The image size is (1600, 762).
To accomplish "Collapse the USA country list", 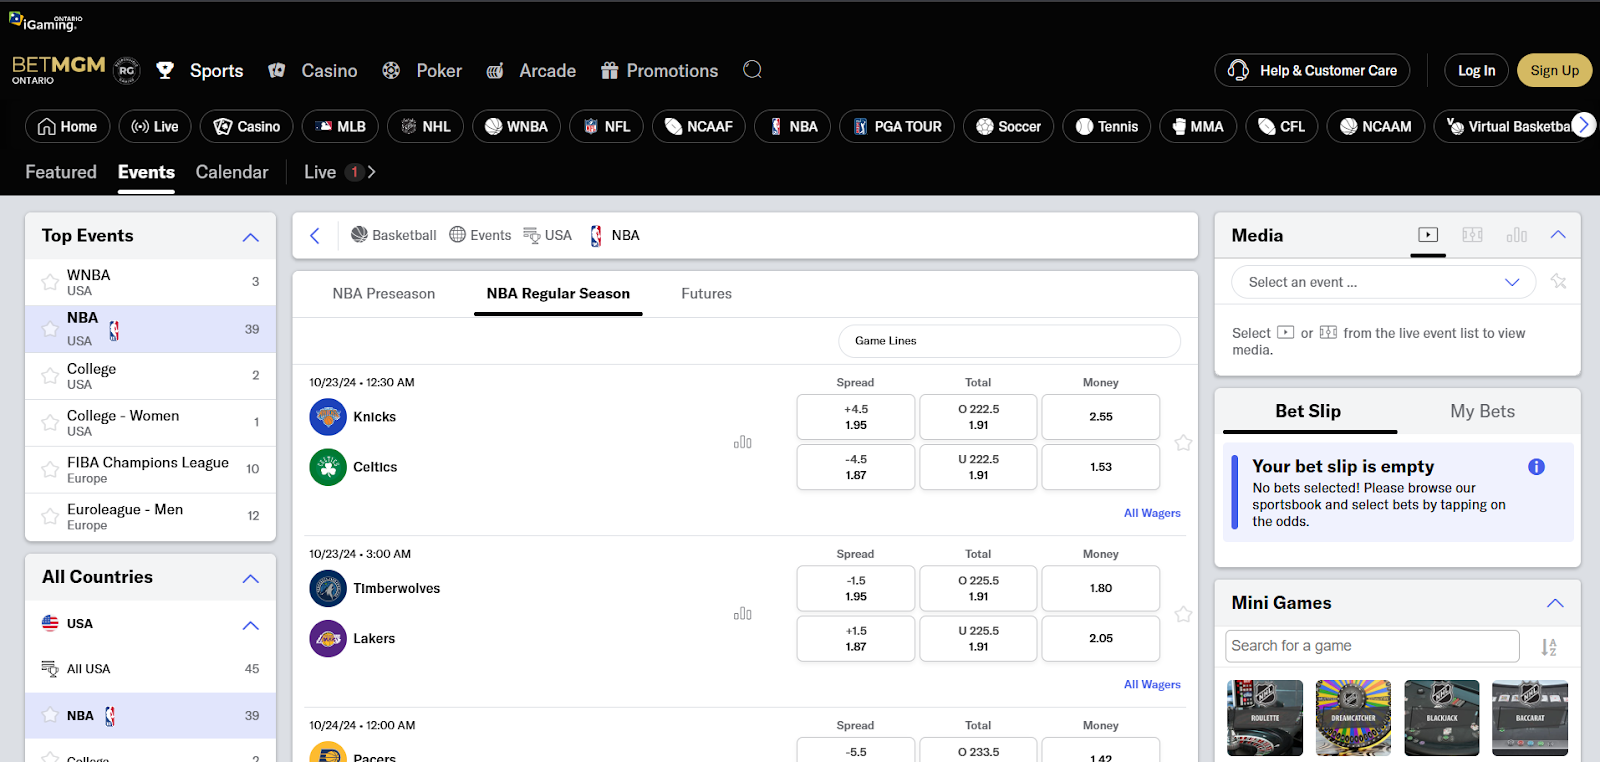I will pos(250,625).
